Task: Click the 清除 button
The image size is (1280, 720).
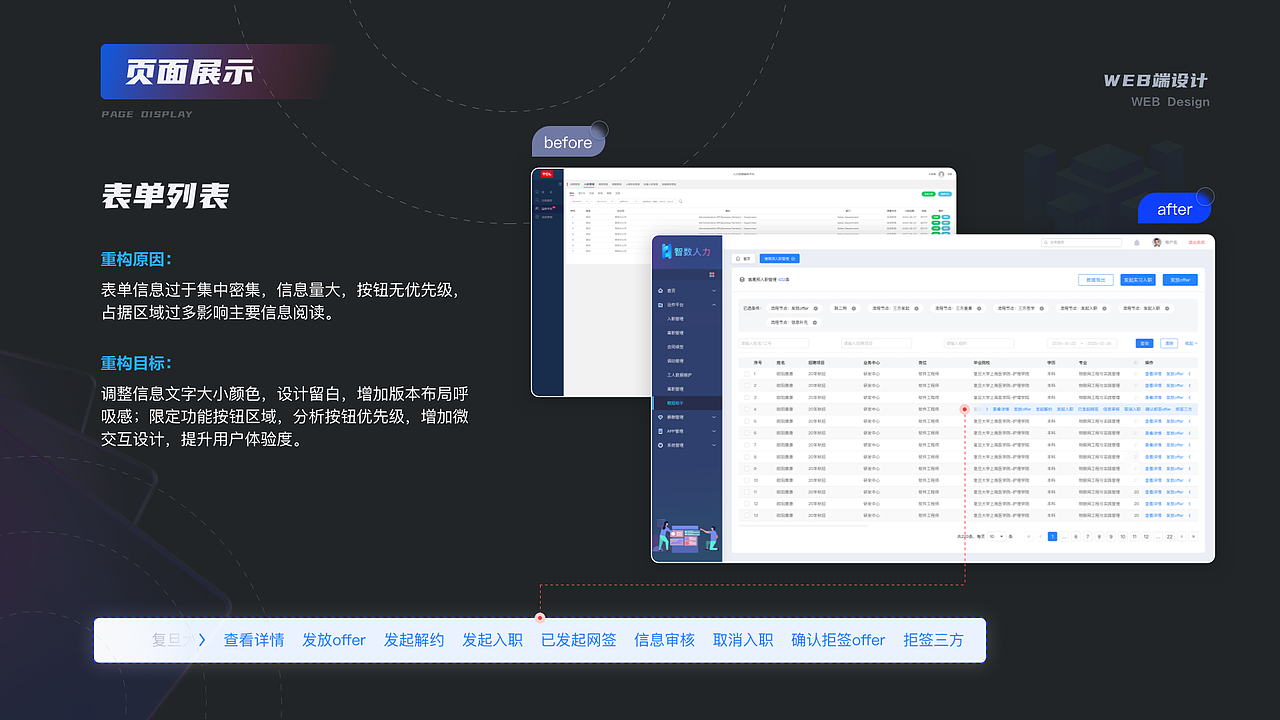Action: [x=1169, y=343]
